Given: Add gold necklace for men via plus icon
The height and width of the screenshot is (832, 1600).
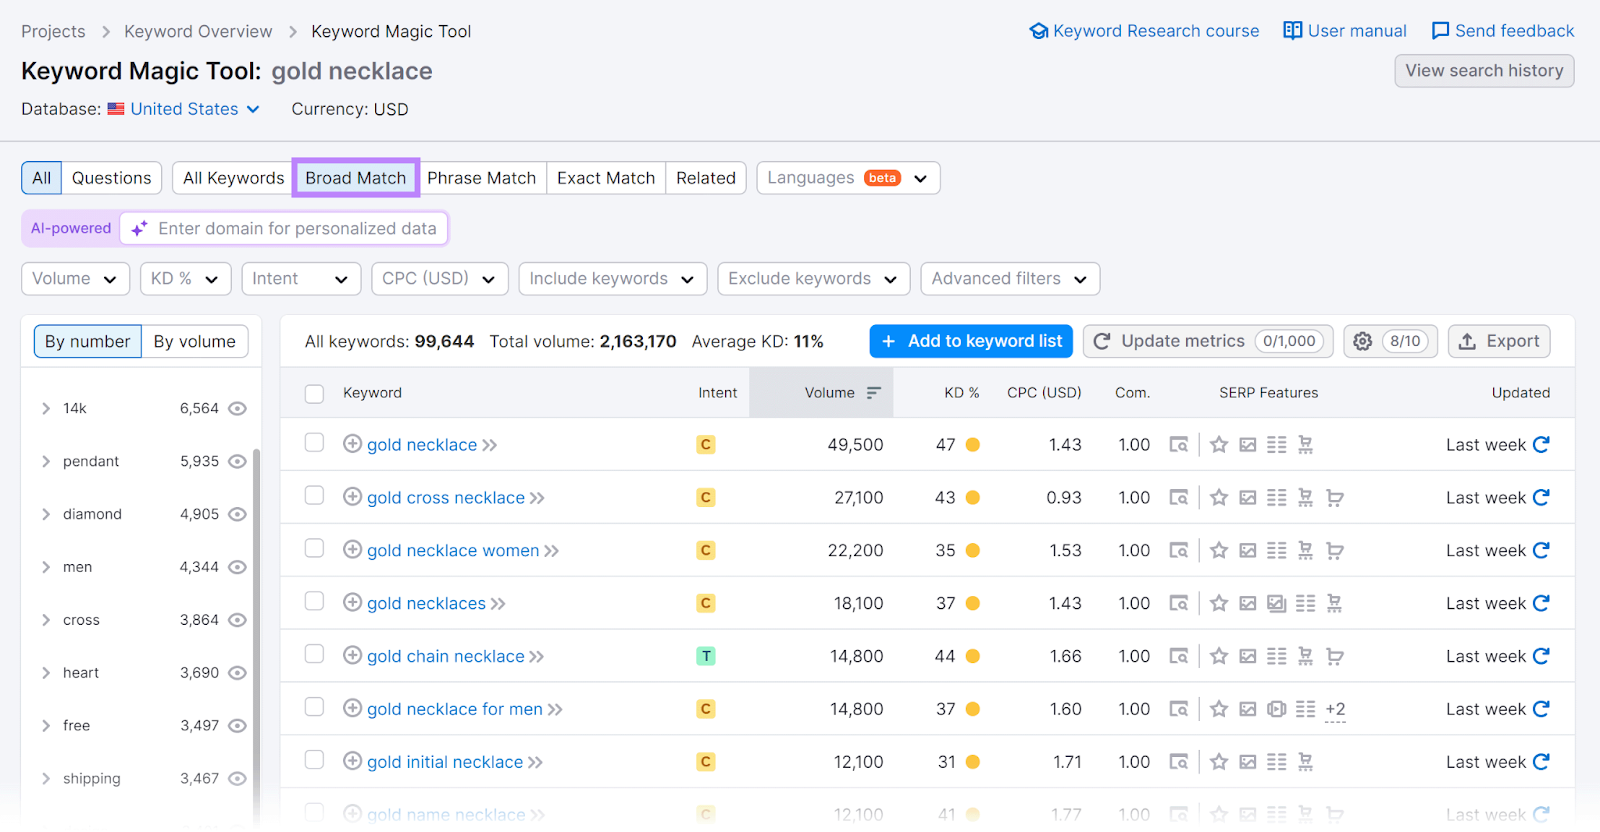Looking at the screenshot, I should tap(352, 709).
